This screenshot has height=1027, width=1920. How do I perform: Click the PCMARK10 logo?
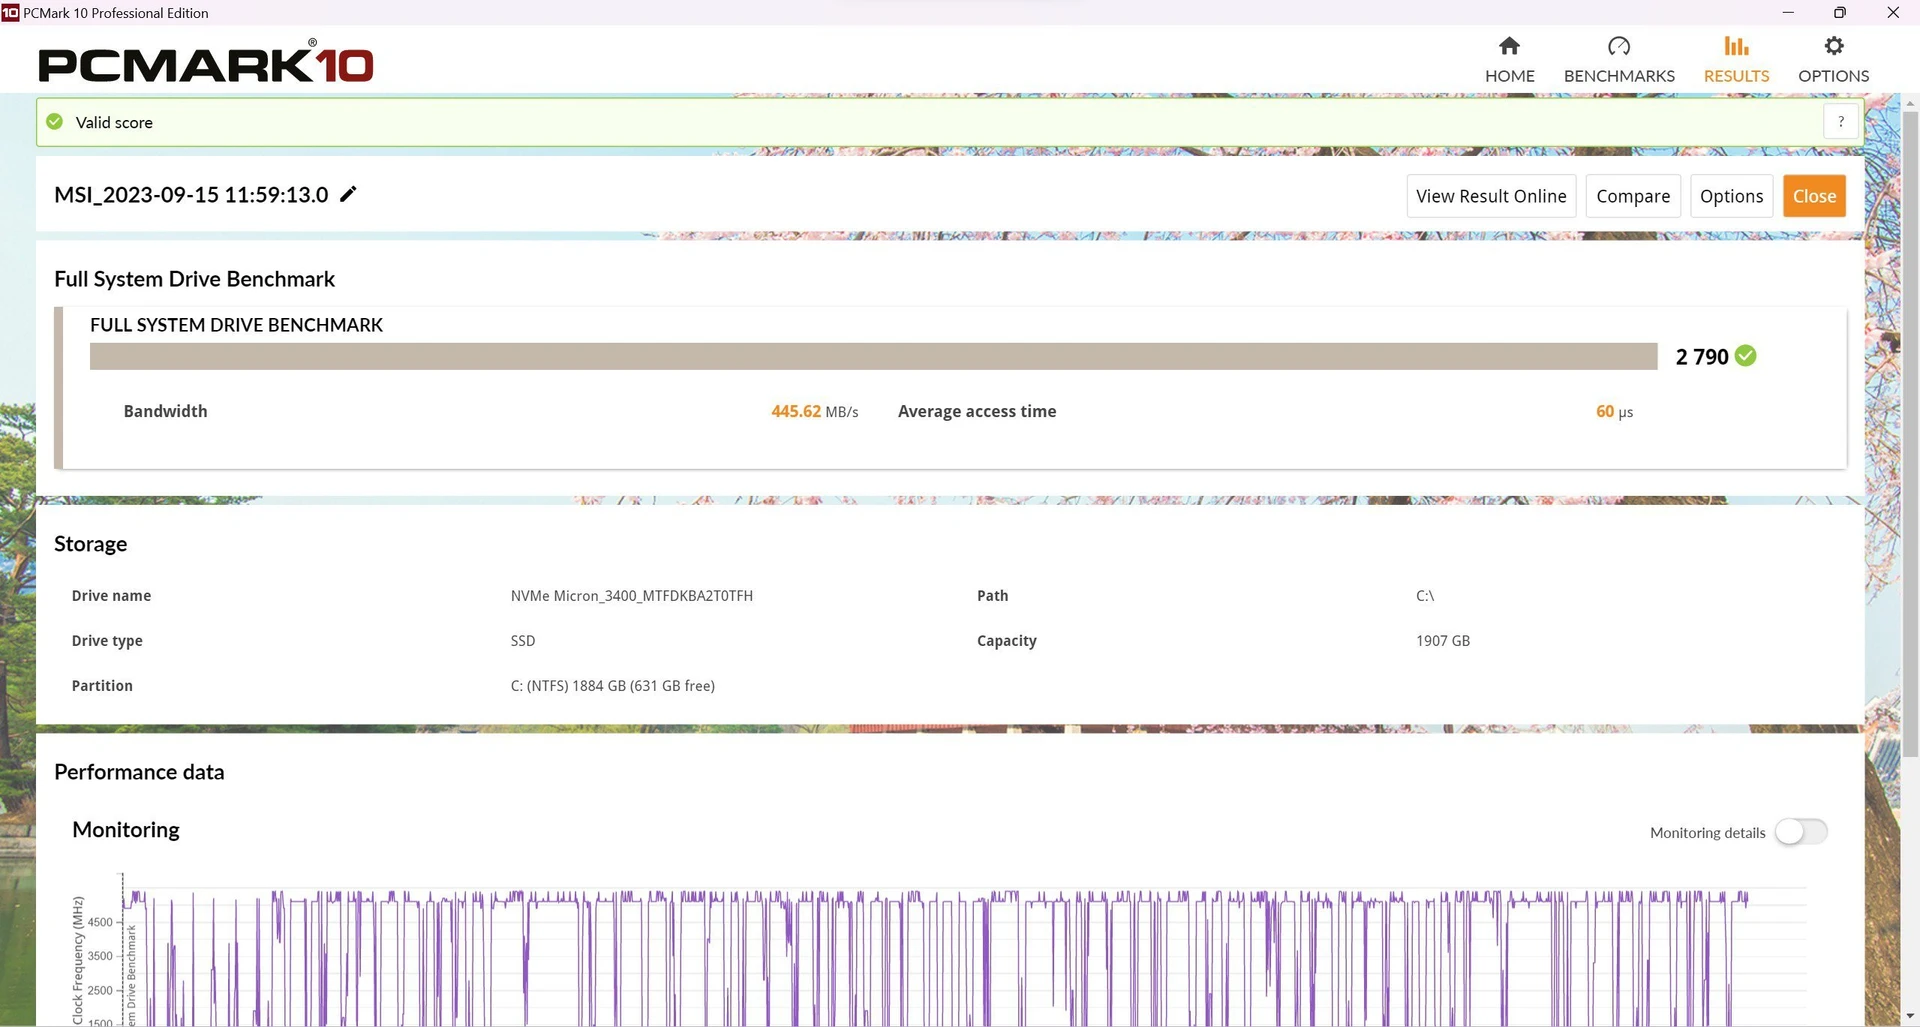pos(205,62)
